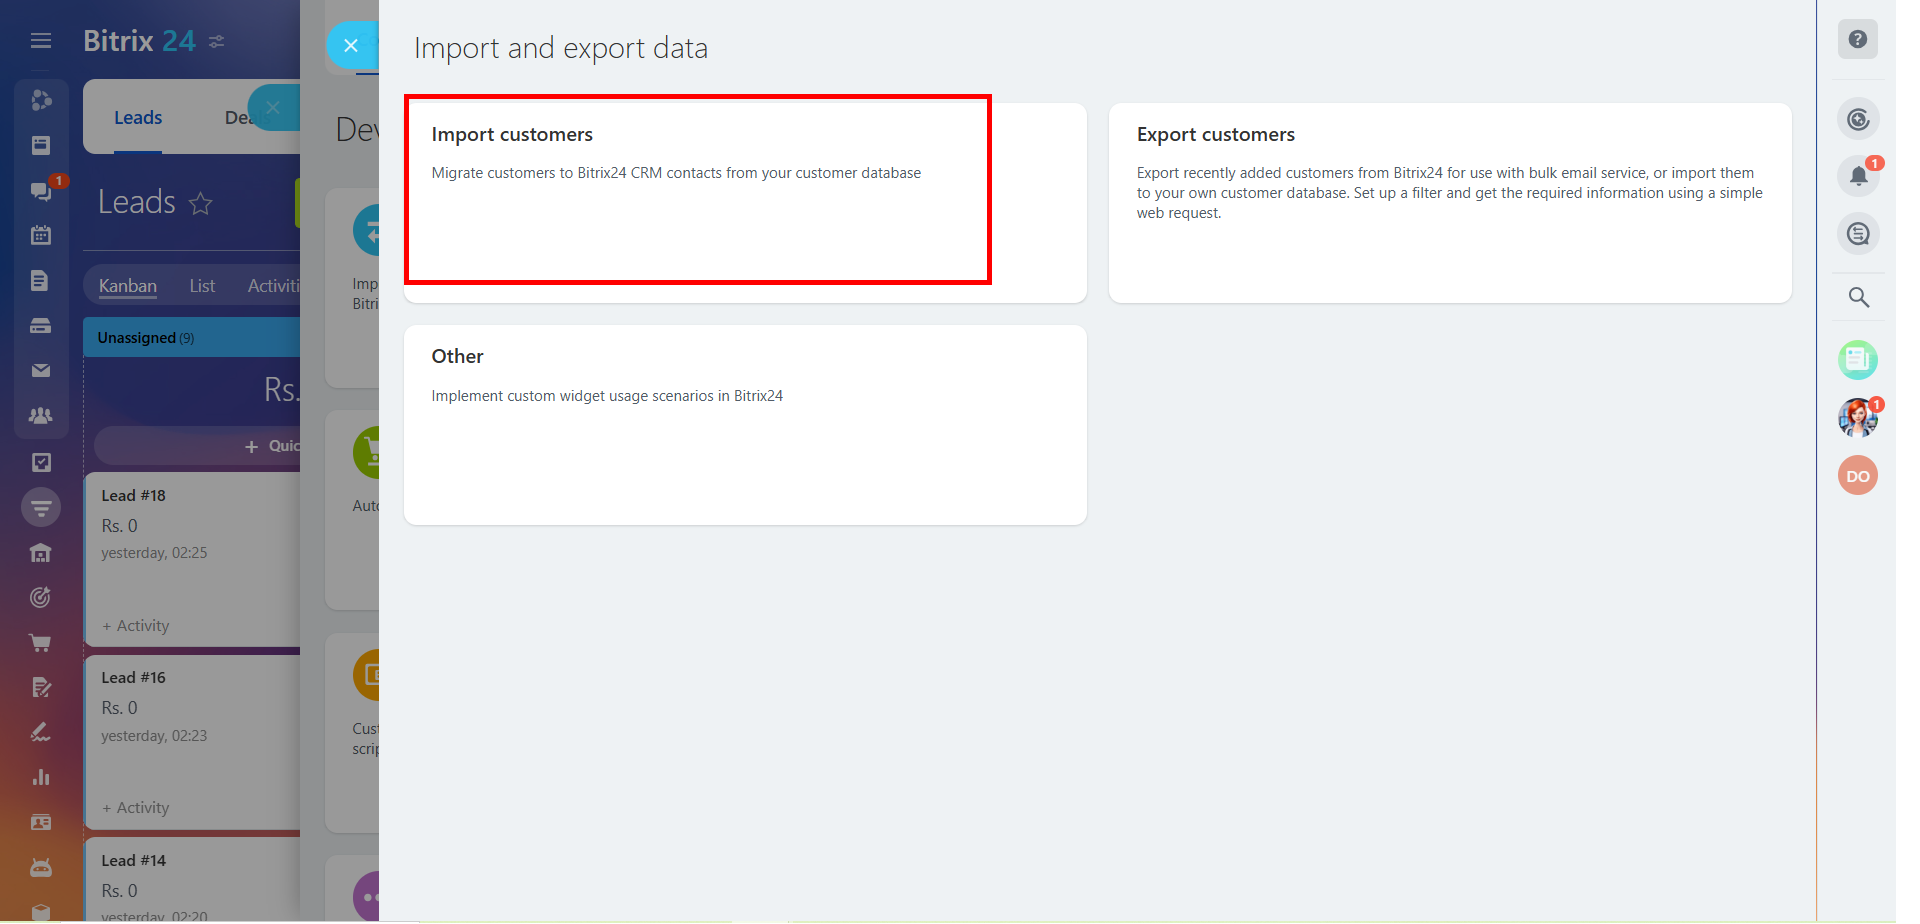Viewport: 1920px width, 924px height.
Task: Click the Quick lead add button
Action: click(272, 446)
